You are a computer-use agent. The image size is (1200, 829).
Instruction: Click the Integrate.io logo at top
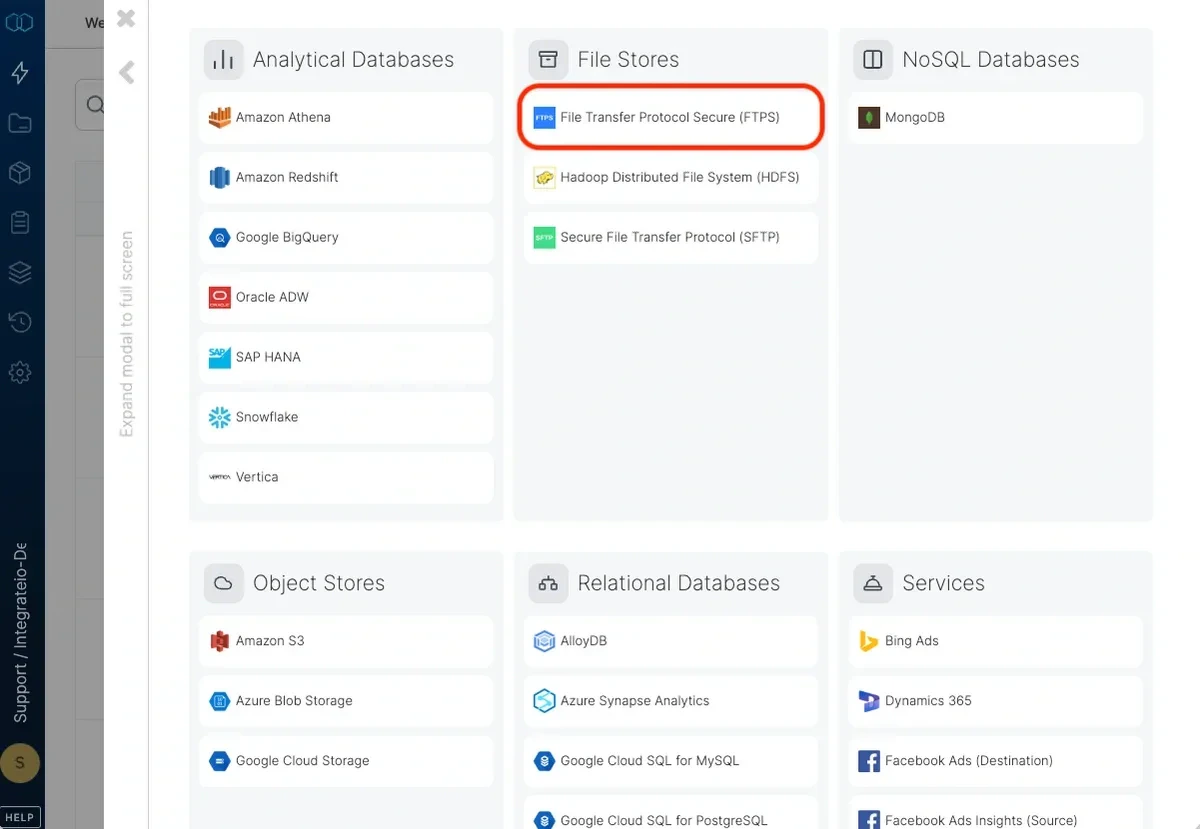(20, 22)
